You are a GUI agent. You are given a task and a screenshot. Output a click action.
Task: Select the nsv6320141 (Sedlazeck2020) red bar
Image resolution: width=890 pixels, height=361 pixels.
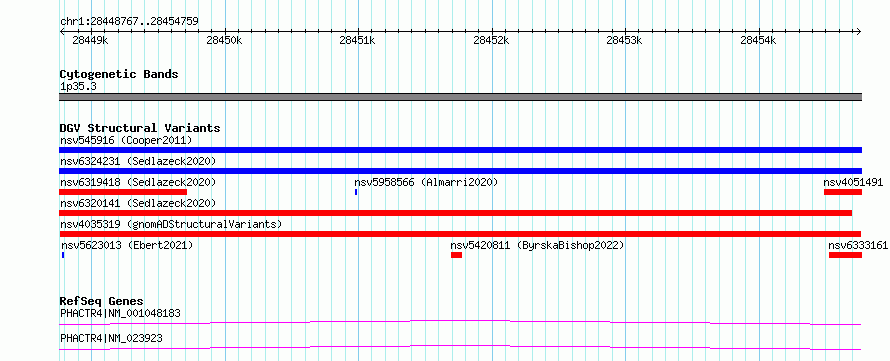[456, 213]
